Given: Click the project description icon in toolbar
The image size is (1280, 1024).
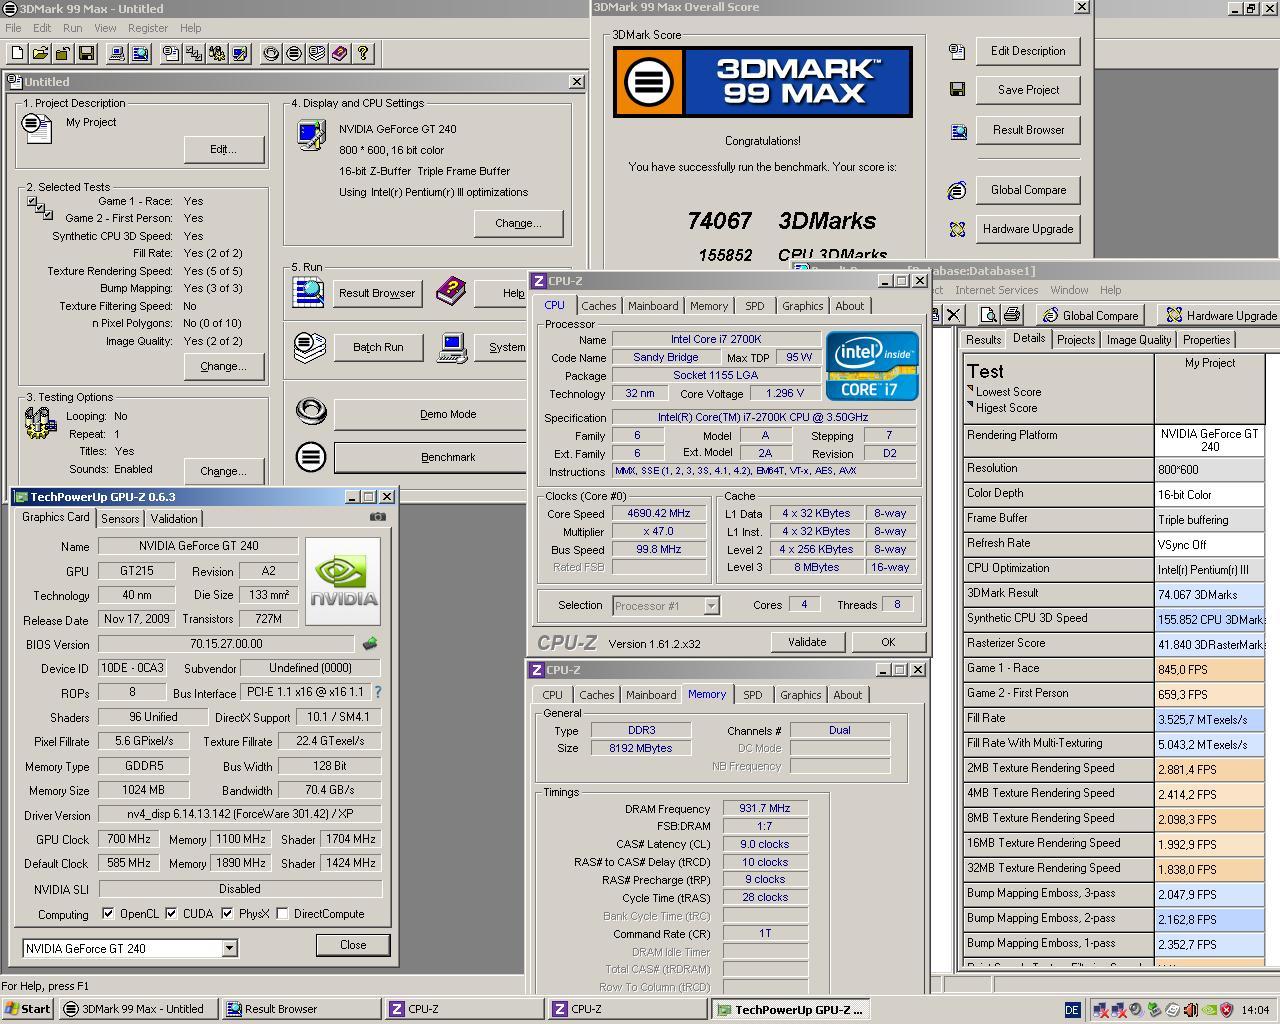Looking at the screenshot, I should [x=171, y=53].
